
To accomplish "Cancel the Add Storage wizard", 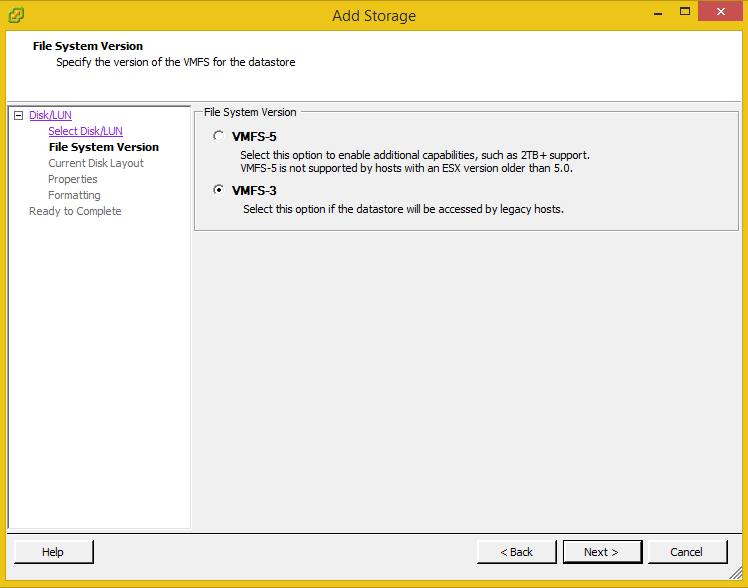I will 687,552.
